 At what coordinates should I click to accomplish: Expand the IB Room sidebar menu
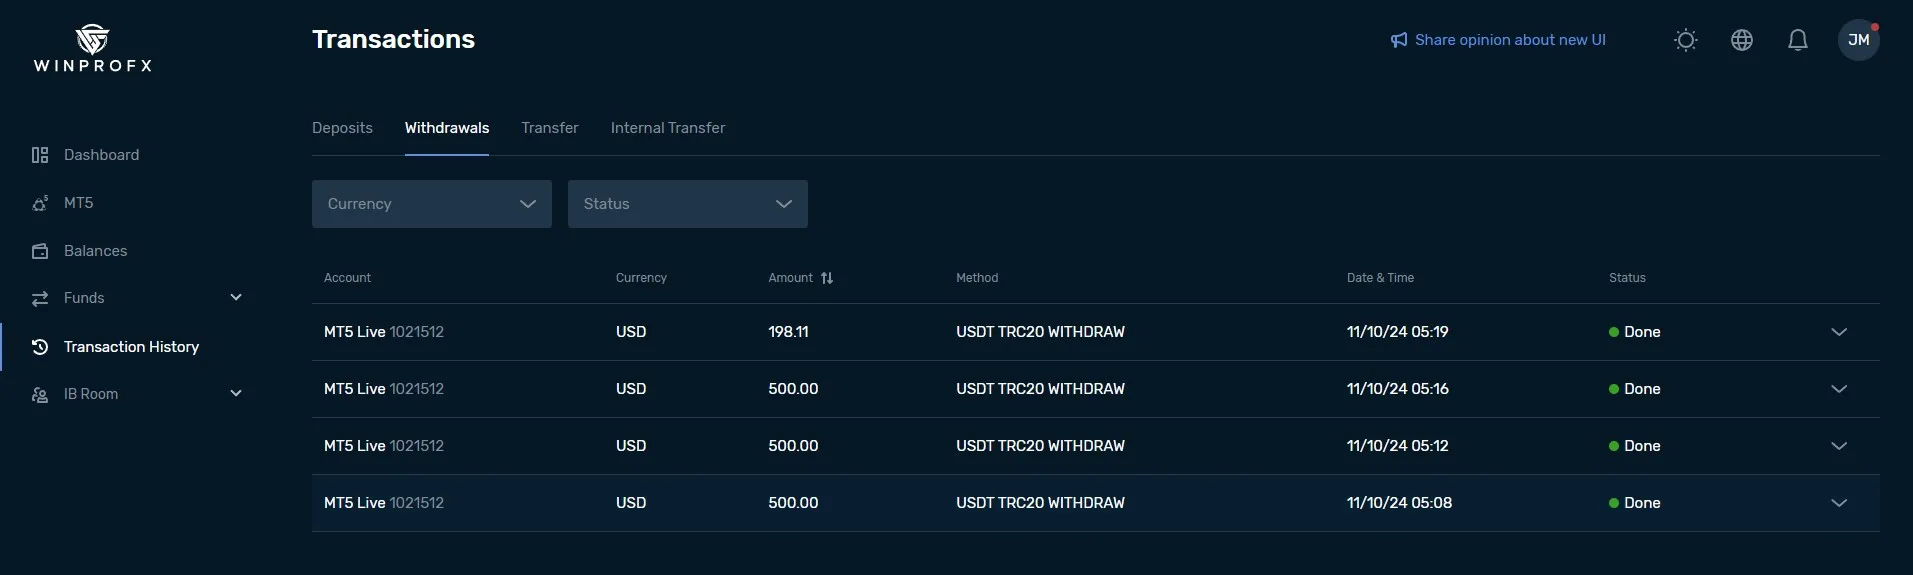[x=236, y=394]
